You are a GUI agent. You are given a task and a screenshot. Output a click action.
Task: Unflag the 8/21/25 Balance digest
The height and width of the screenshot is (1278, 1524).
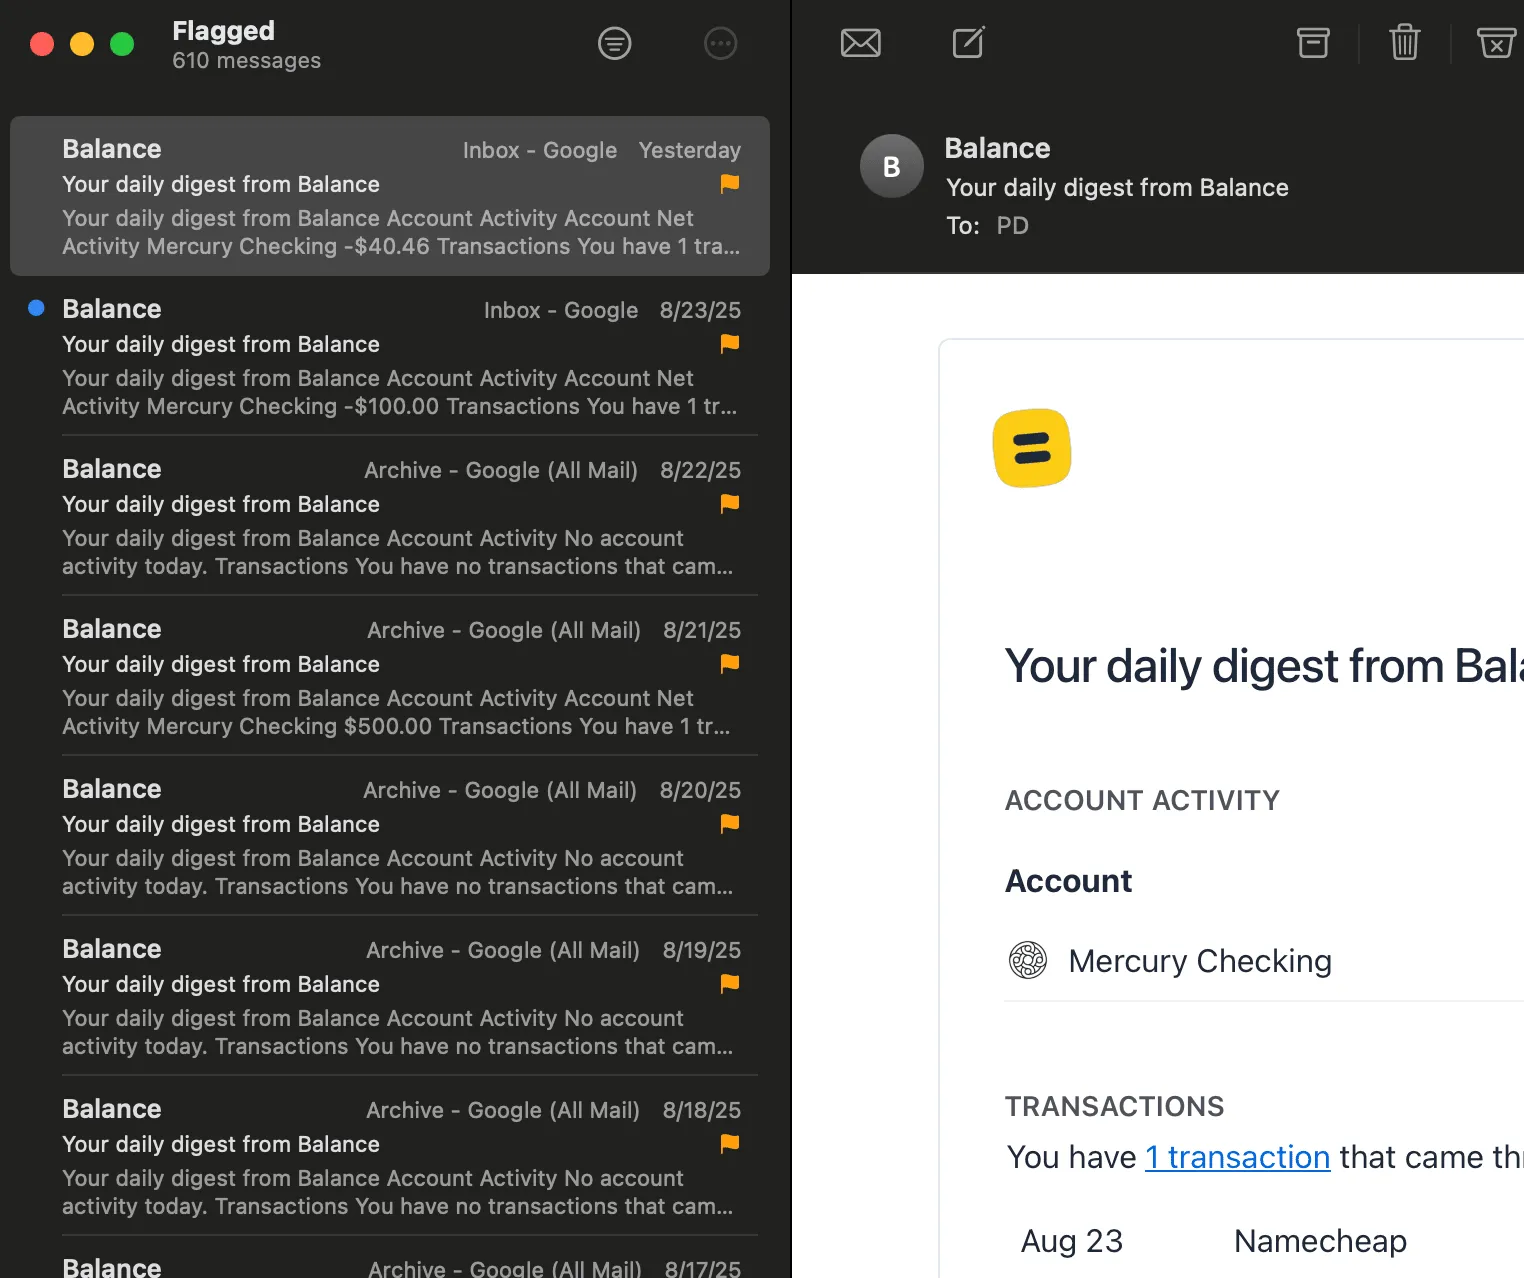tap(728, 664)
